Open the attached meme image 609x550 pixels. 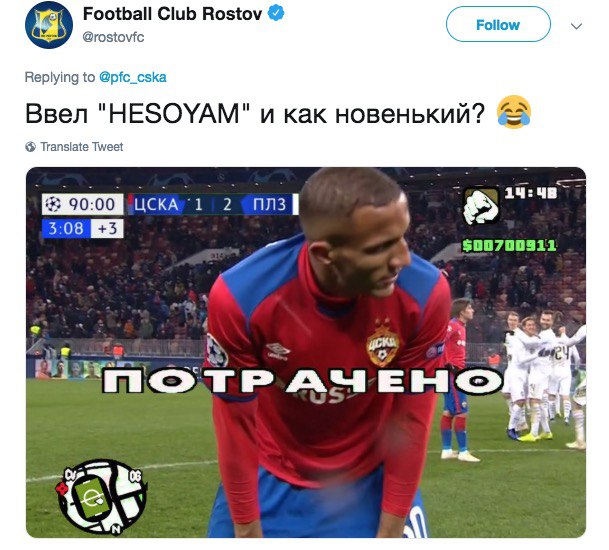[x=306, y=352]
